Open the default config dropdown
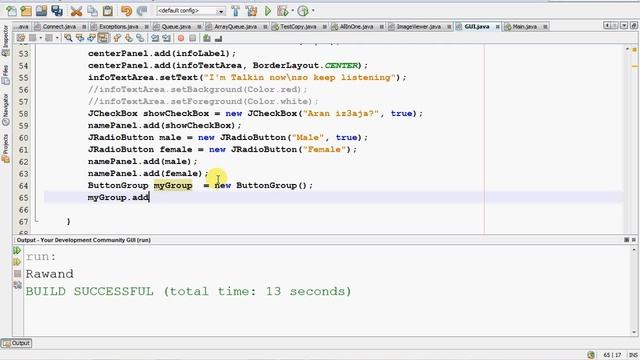Viewport: 640px width, 360px height. click(x=191, y=11)
